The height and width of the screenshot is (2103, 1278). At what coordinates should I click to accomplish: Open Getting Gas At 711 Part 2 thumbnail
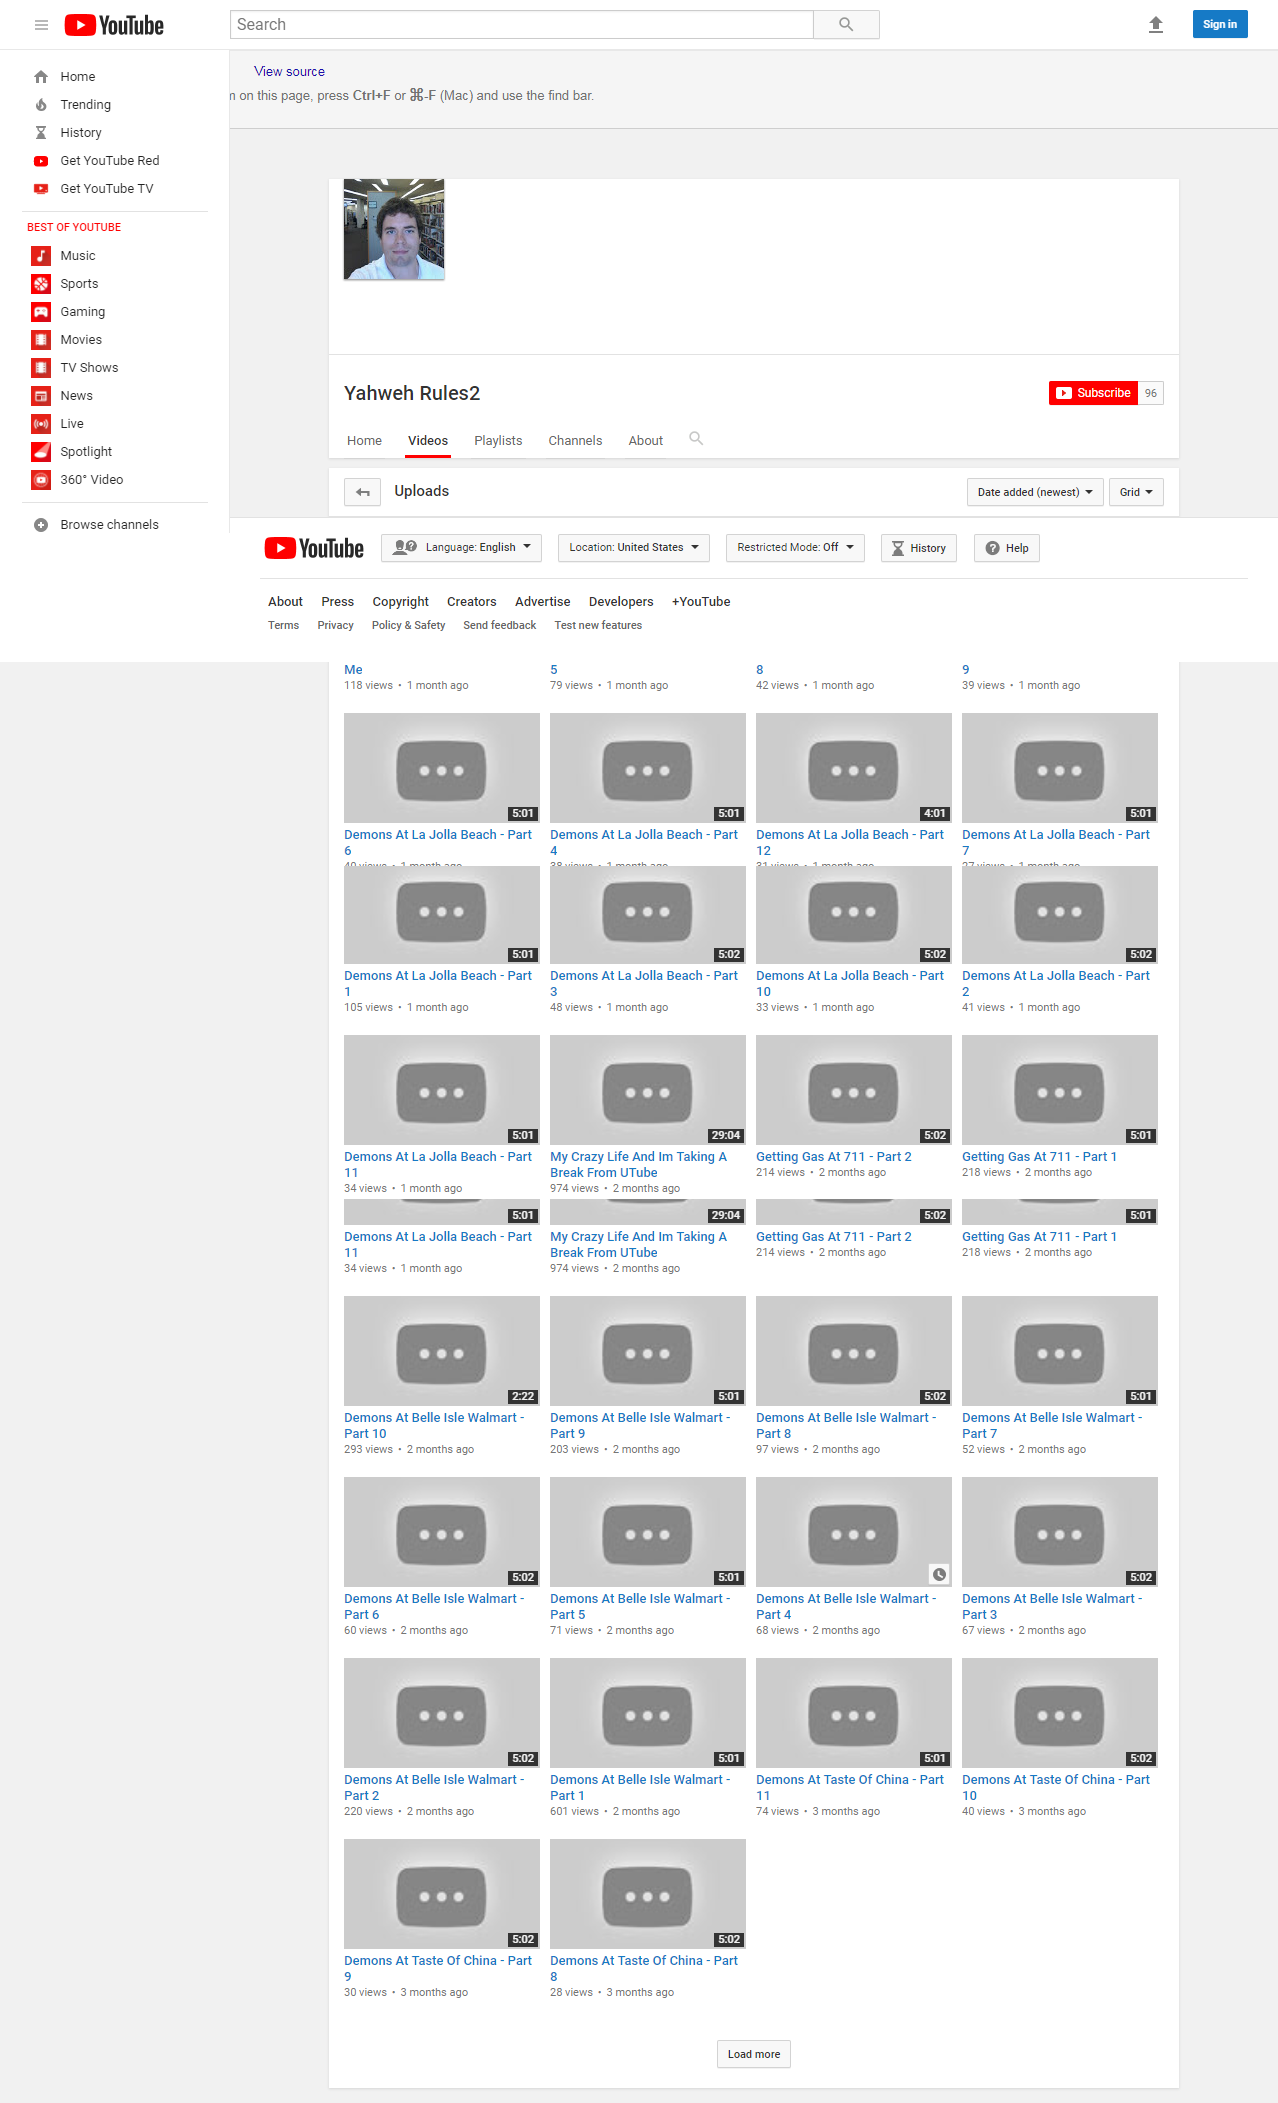point(854,1090)
